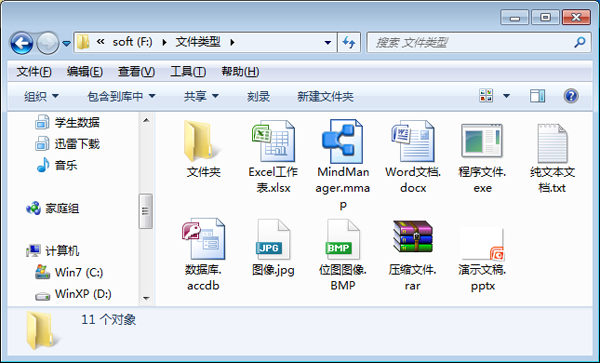Click the « chevron in address bar

101,42
